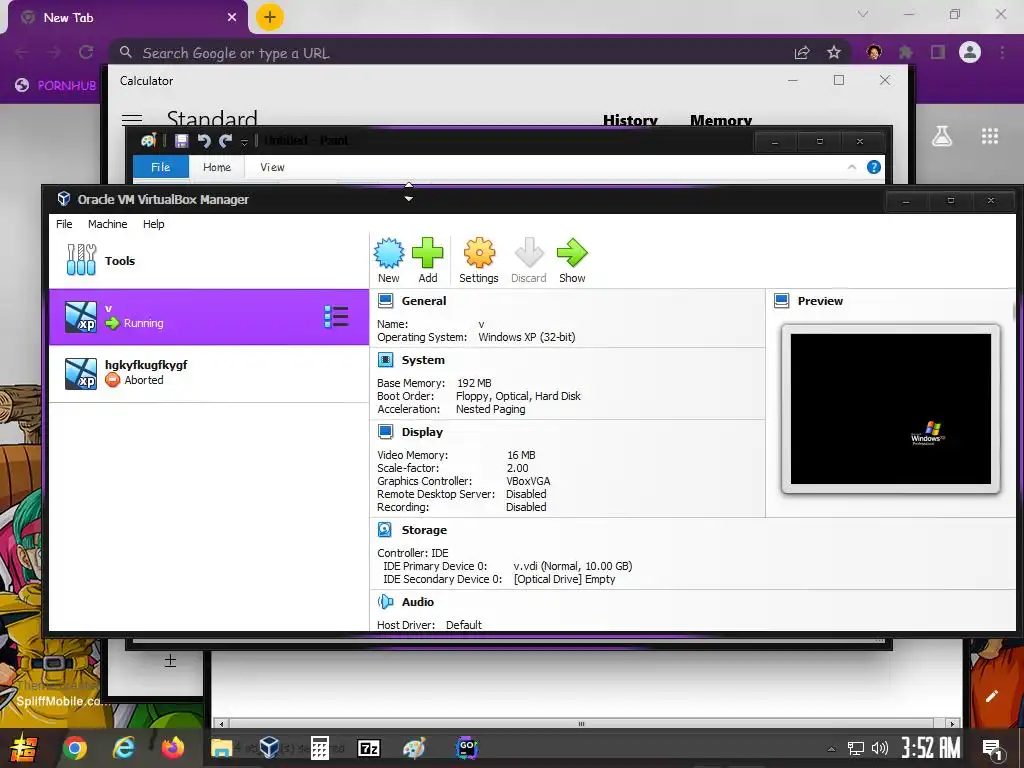Click the Paint scrollbar right arrow
The height and width of the screenshot is (768, 1024).
click(952, 724)
